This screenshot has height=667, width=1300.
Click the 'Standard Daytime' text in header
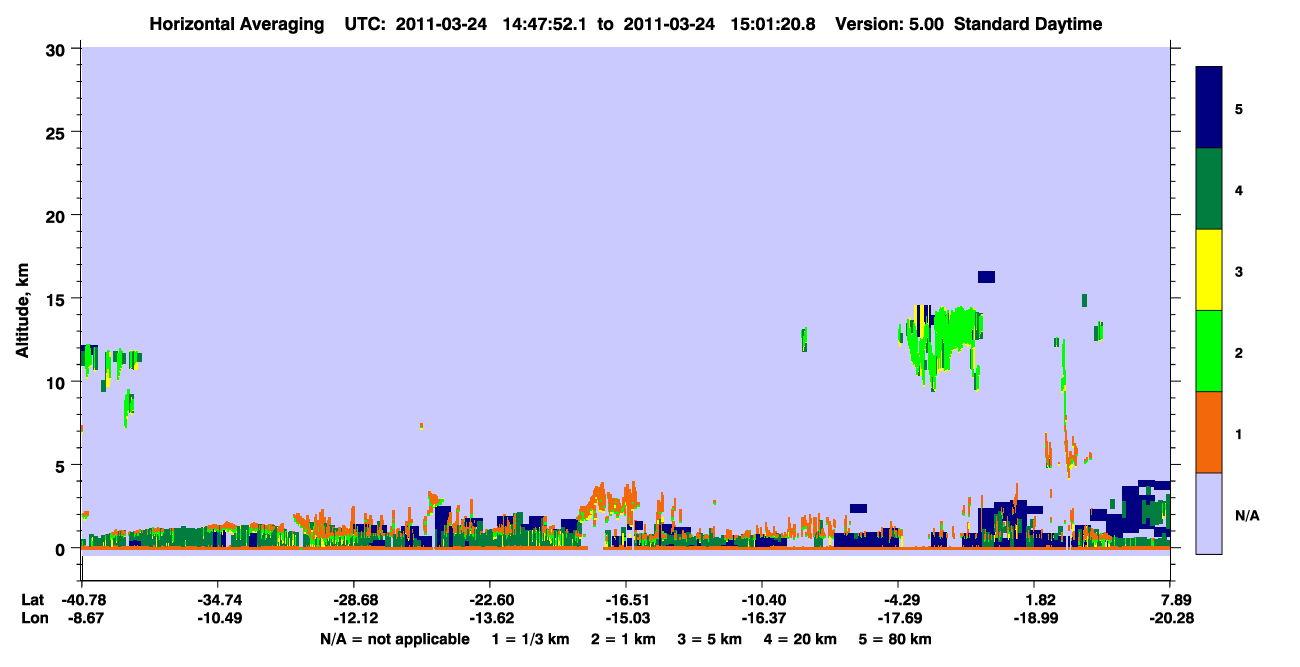[x=1028, y=24]
